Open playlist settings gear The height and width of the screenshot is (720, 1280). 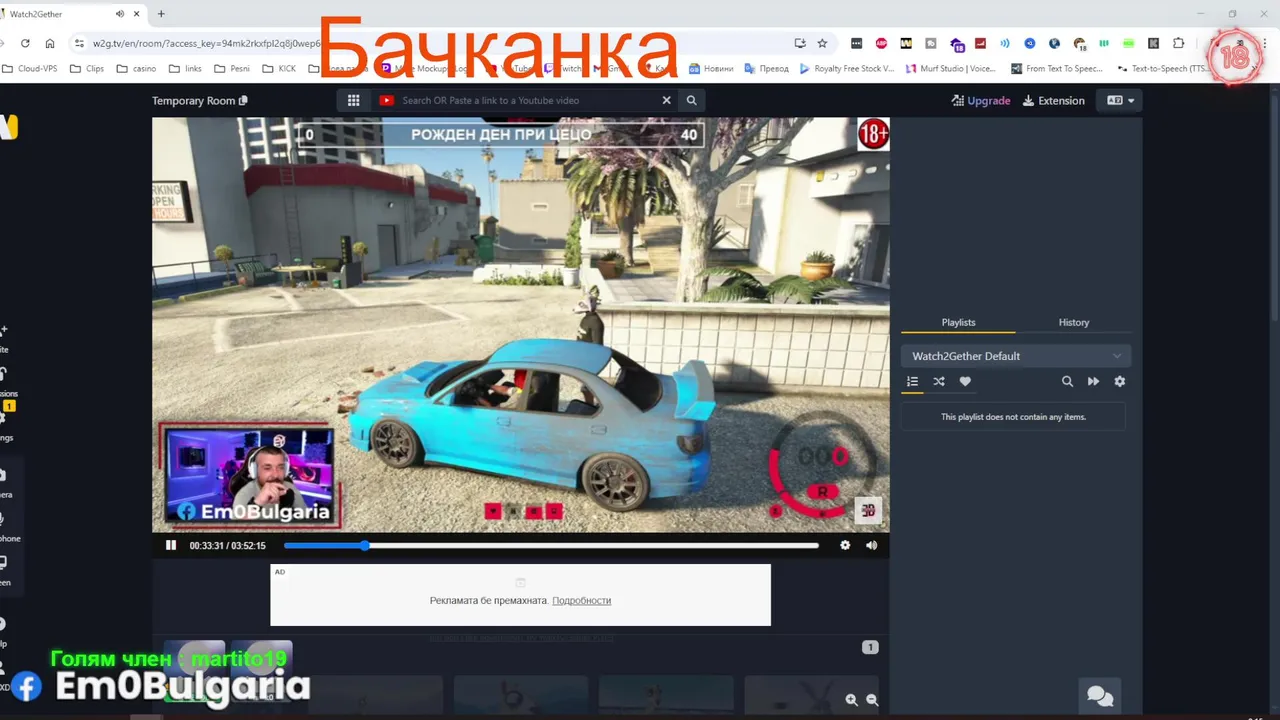[x=1119, y=381]
